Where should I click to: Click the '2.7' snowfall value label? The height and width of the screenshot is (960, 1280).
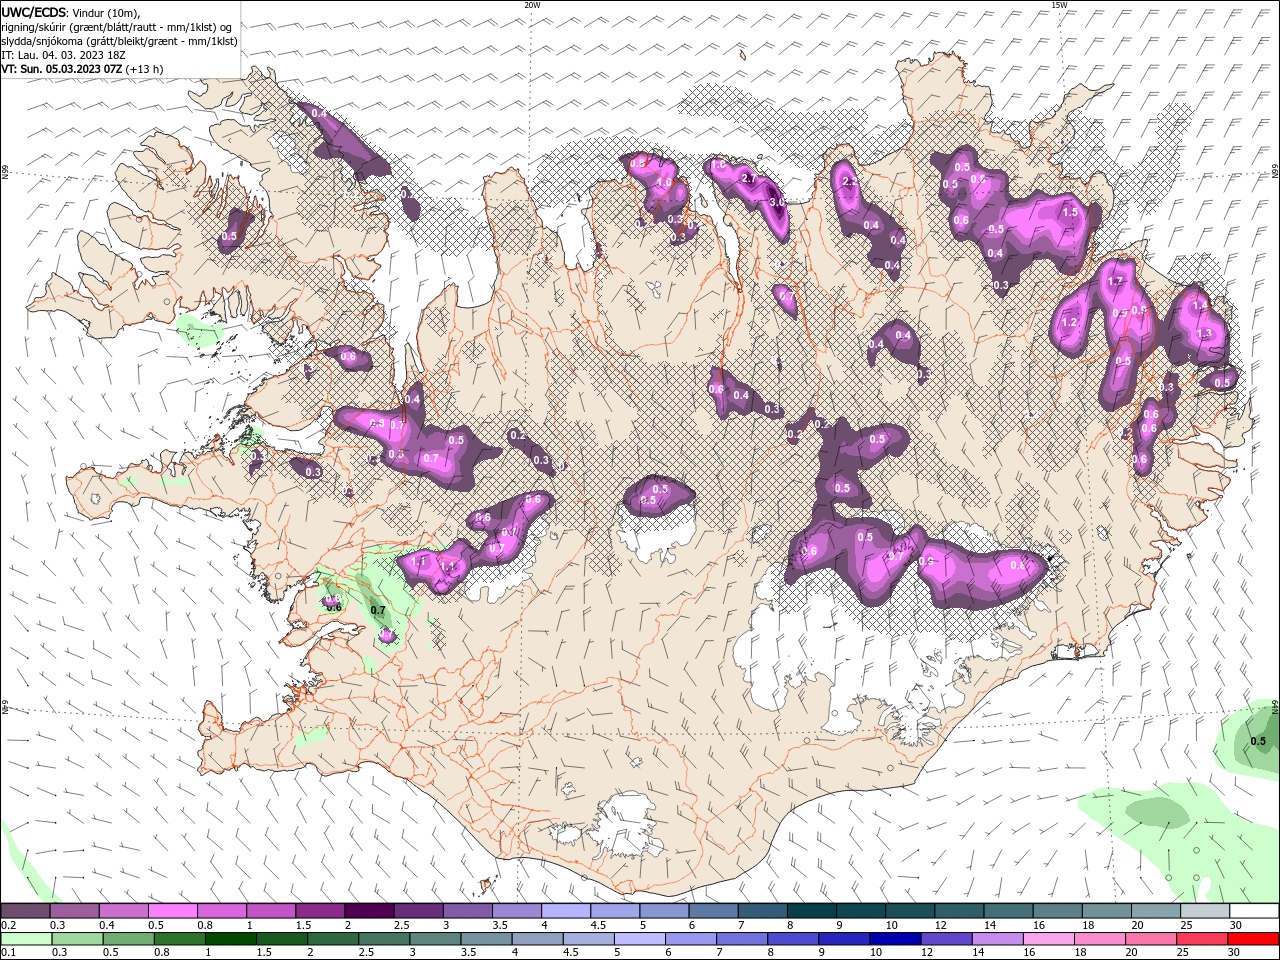point(749,178)
